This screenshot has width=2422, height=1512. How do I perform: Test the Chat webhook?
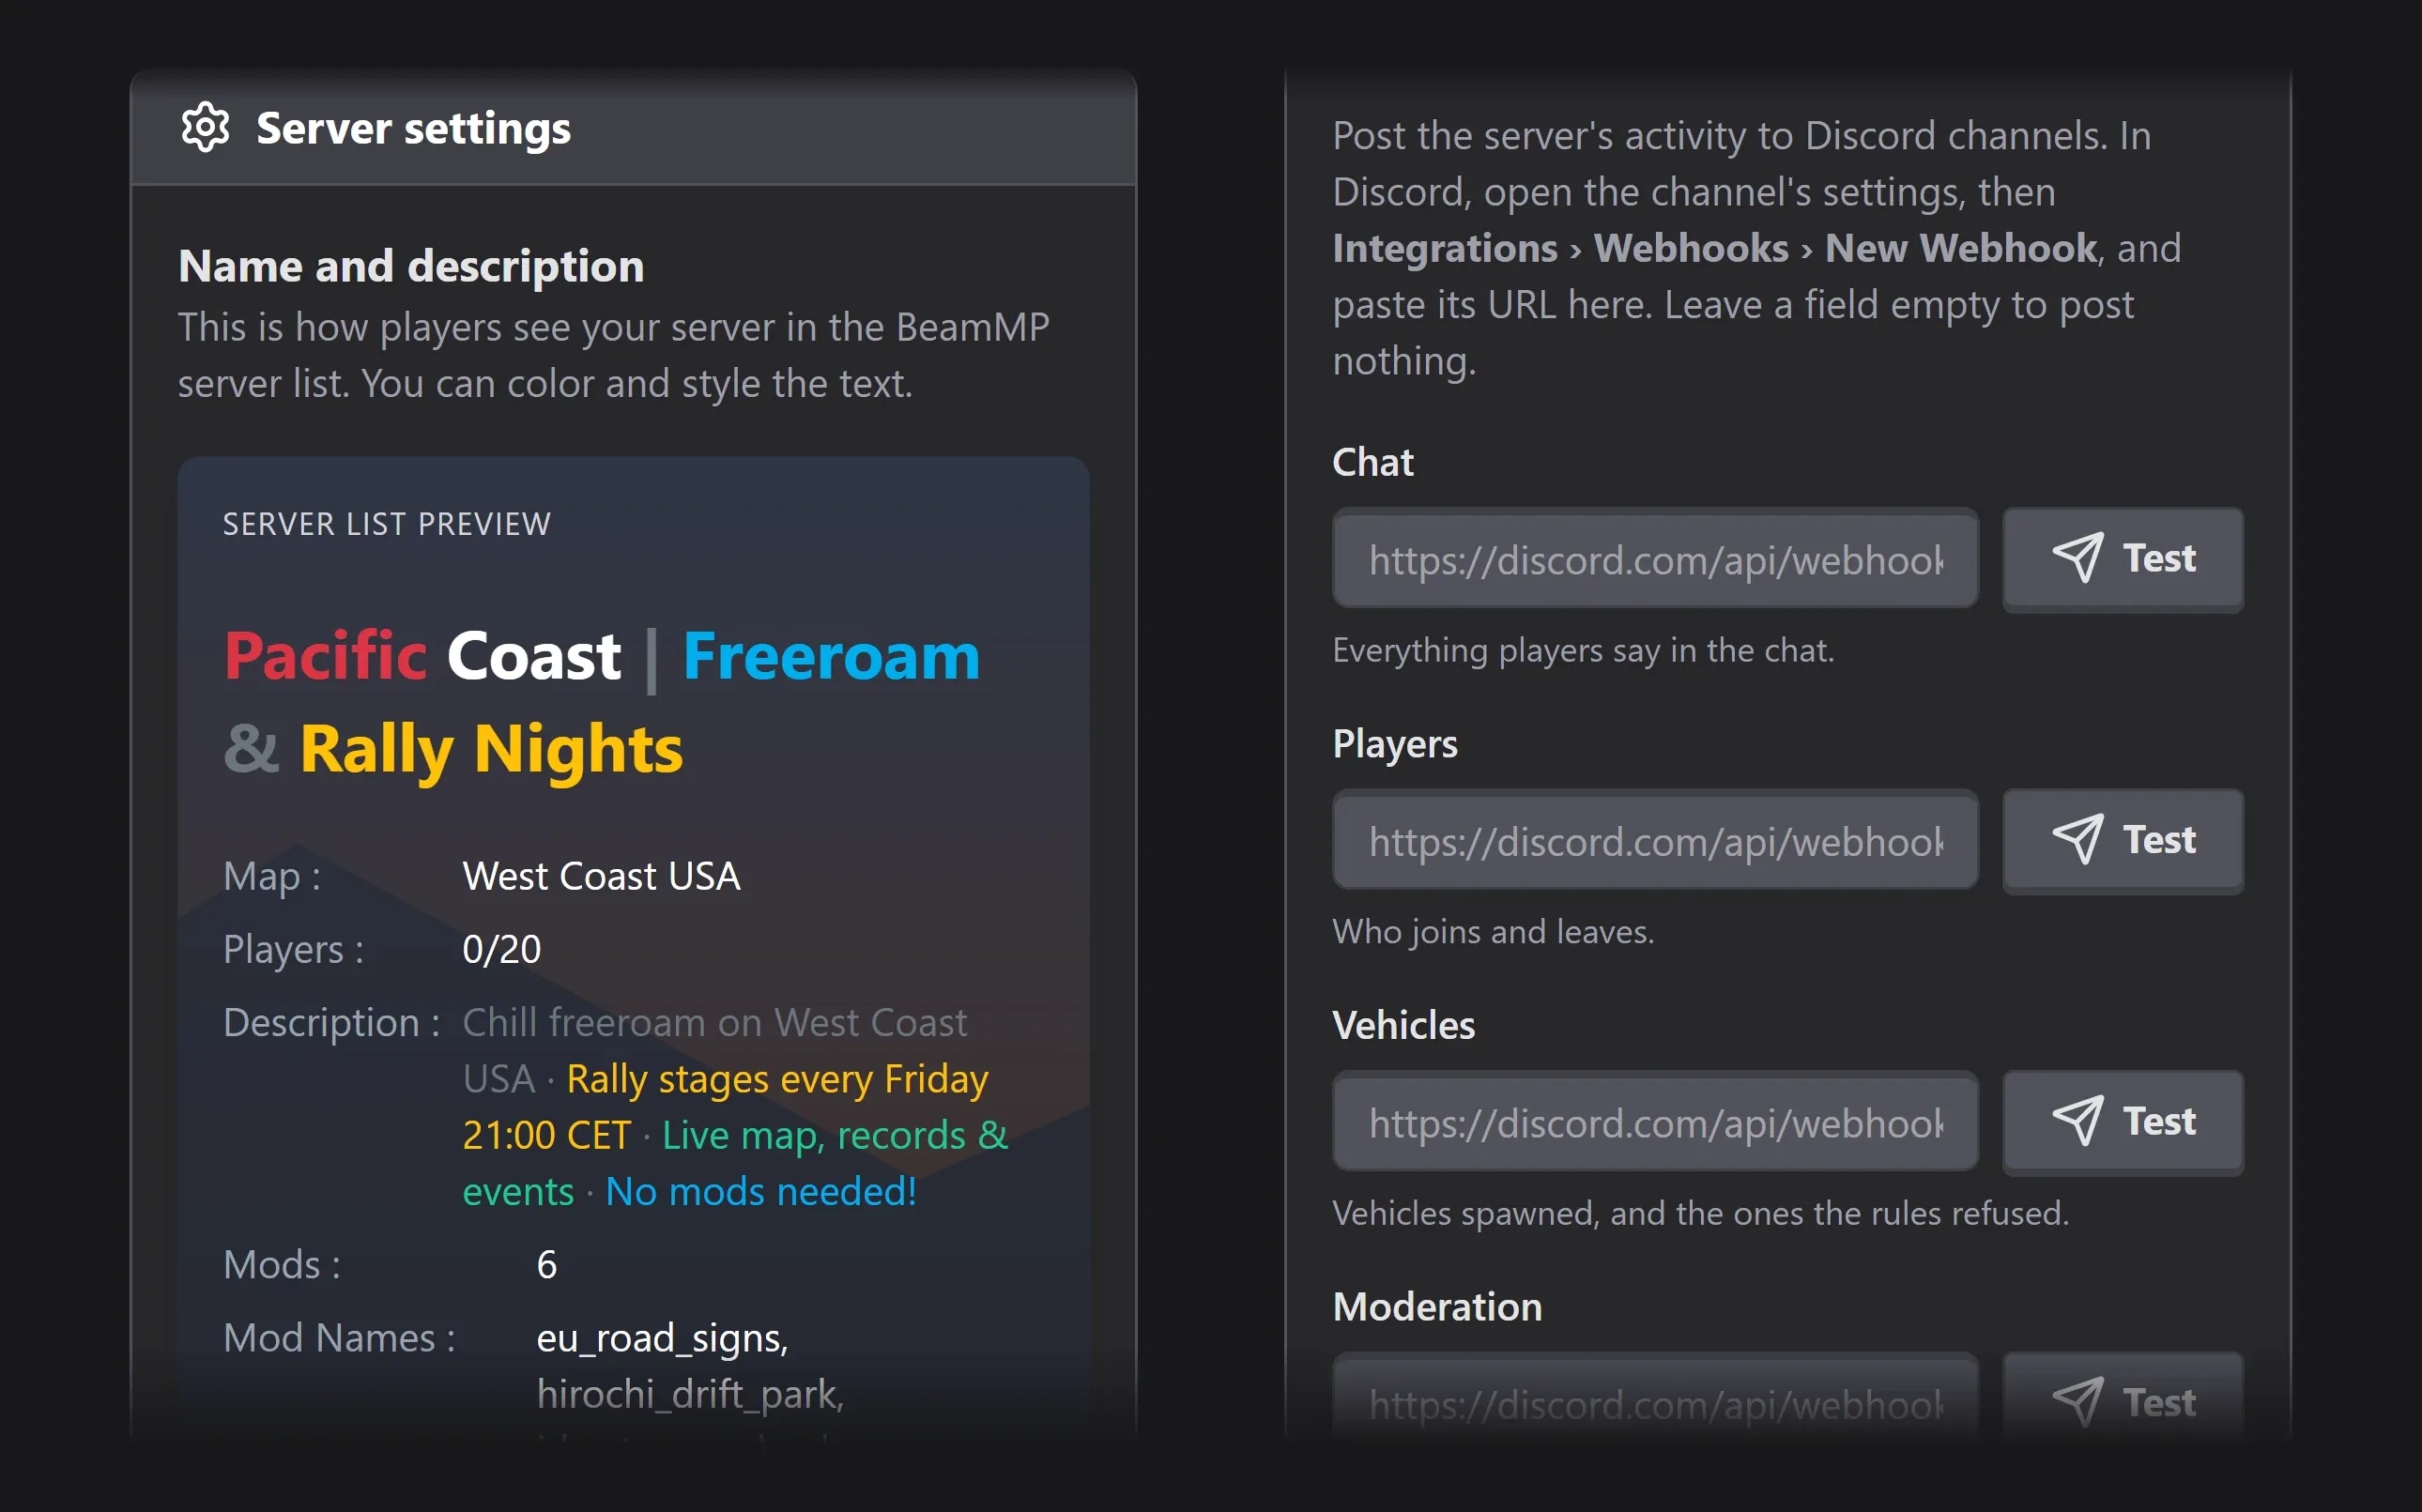2122,558
